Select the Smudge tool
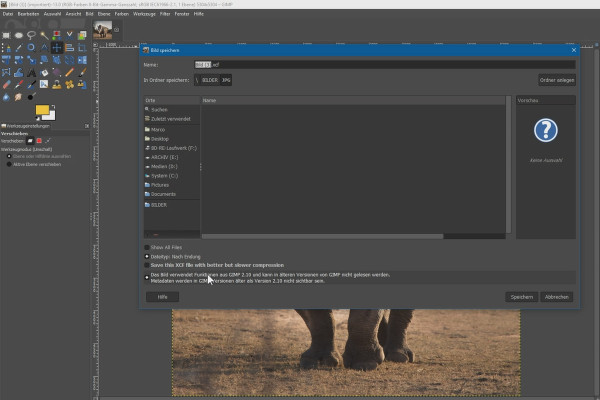 (19, 97)
